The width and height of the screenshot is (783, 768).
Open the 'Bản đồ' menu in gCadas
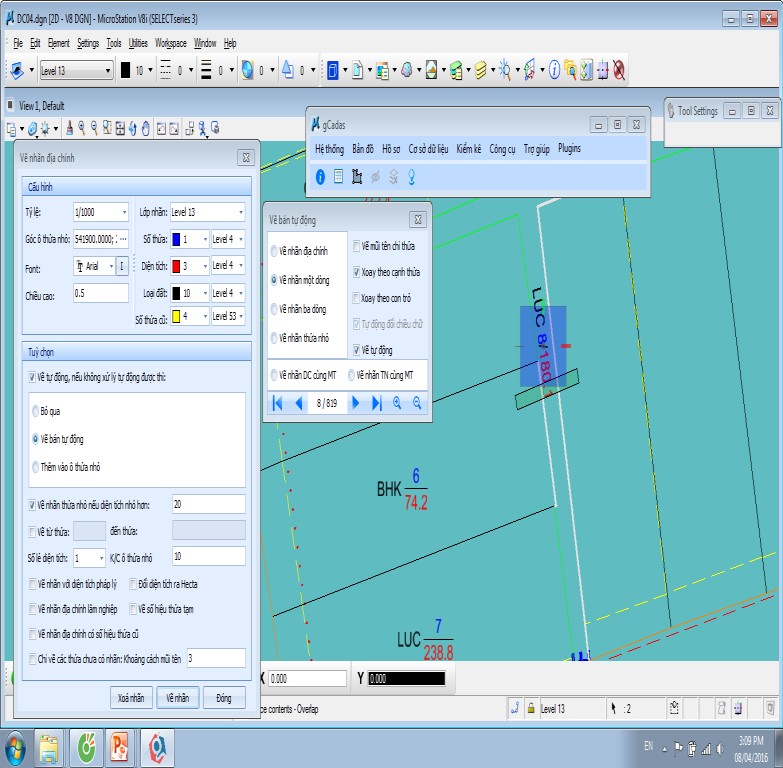coord(362,149)
